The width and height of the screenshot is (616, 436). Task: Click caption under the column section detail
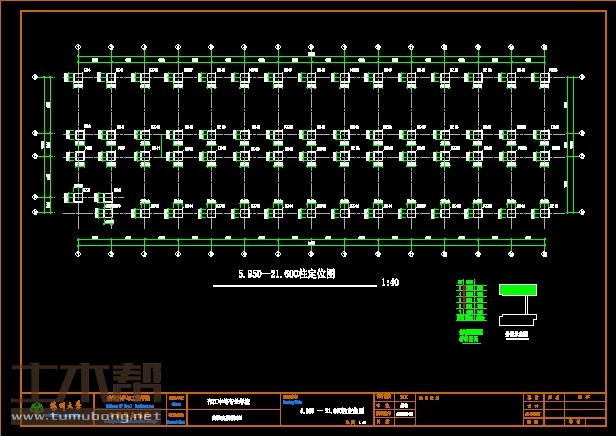tap(516, 336)
